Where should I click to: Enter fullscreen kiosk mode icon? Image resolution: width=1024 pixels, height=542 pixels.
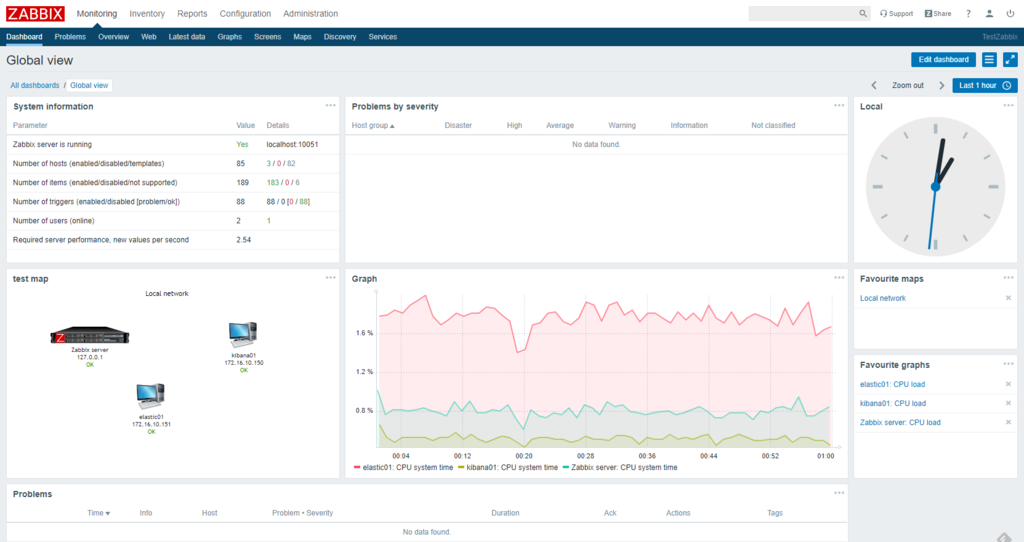pyautogui.click(x=1010, y=59)
